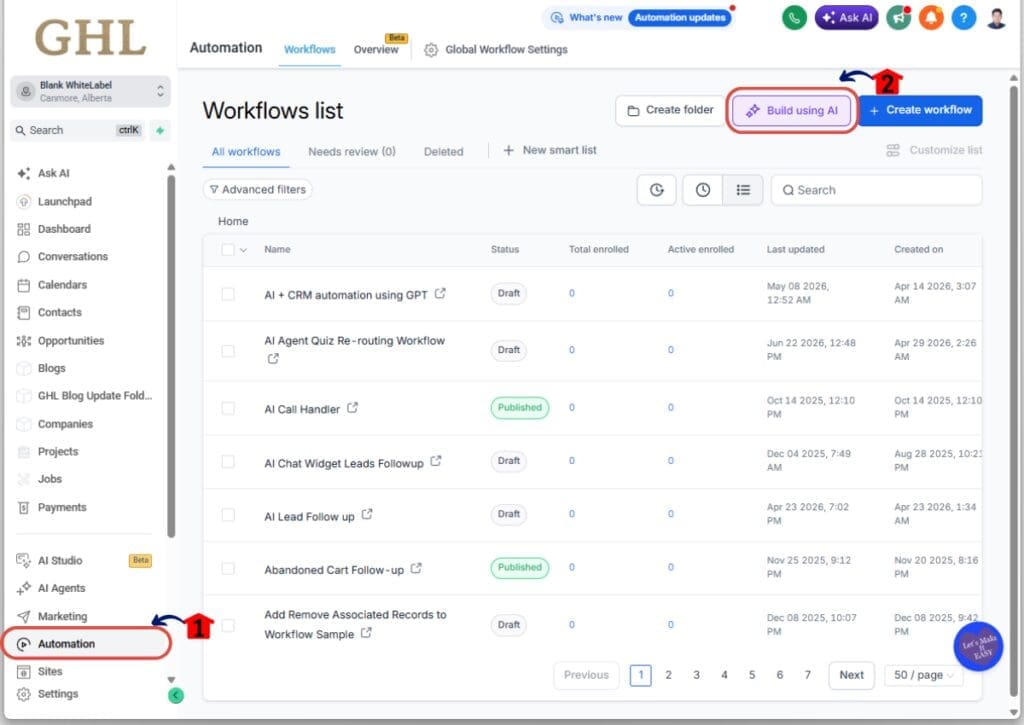Go to page 7
The image size is (1024, 725).
click(x=807, y=675)
